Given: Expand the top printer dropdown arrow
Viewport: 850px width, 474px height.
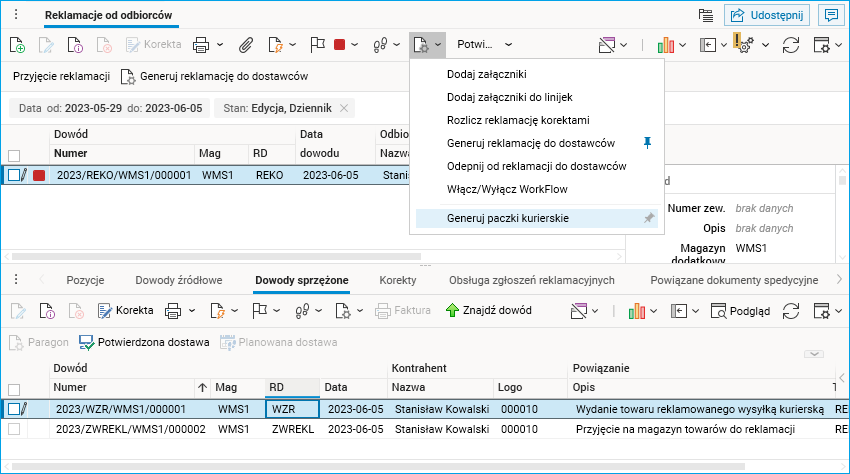Looking at the screenshot, I should [x=220, y=45].
